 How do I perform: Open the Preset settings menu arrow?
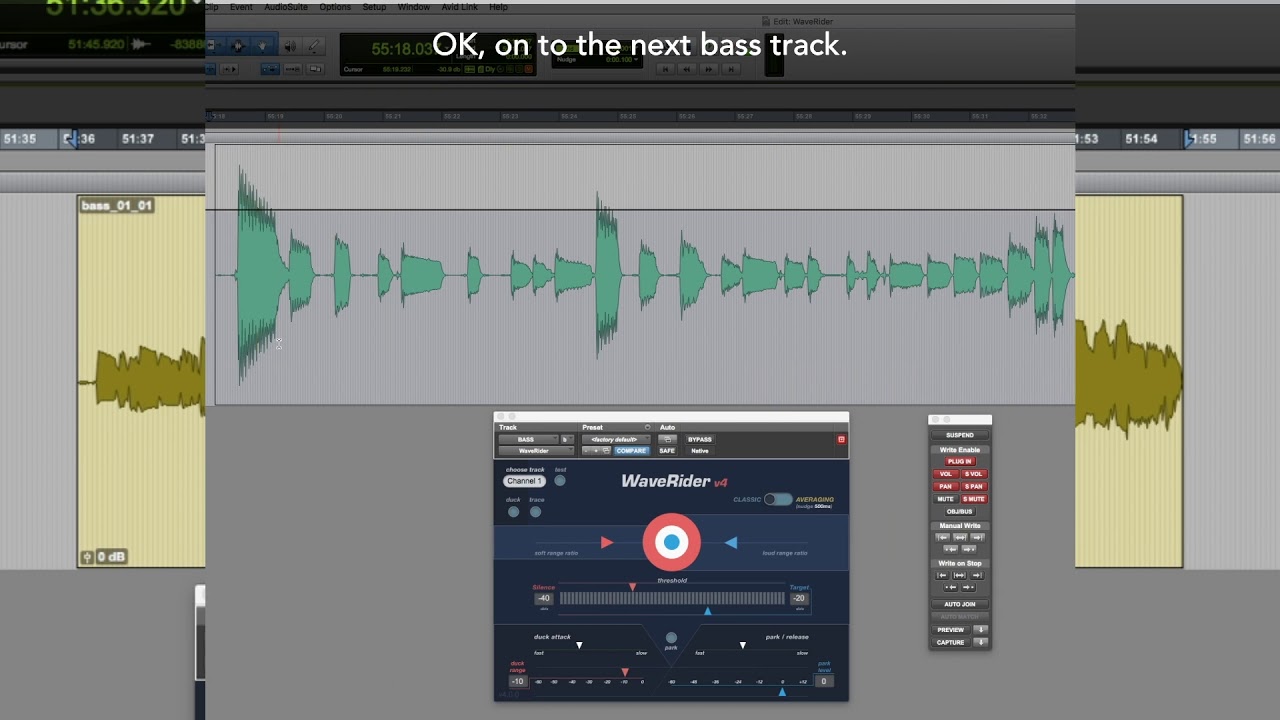[647, 428]
